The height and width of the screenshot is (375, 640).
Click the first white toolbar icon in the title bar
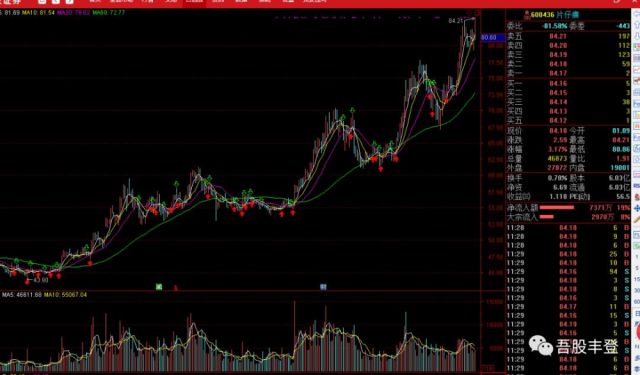point(42,1)
